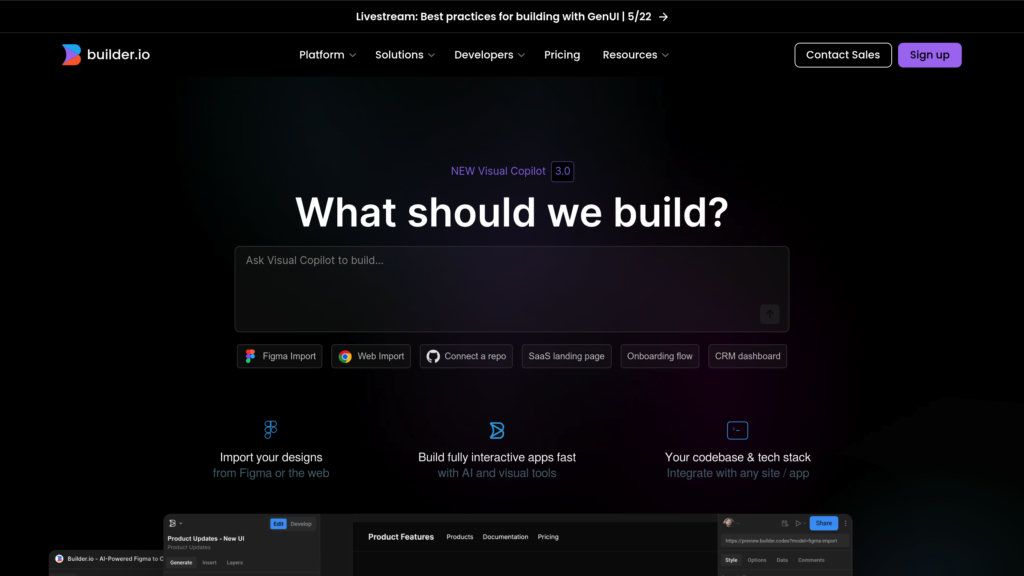Click the preview URL field in right panel
Viewport: 1024px width, 576px height.
784,541
